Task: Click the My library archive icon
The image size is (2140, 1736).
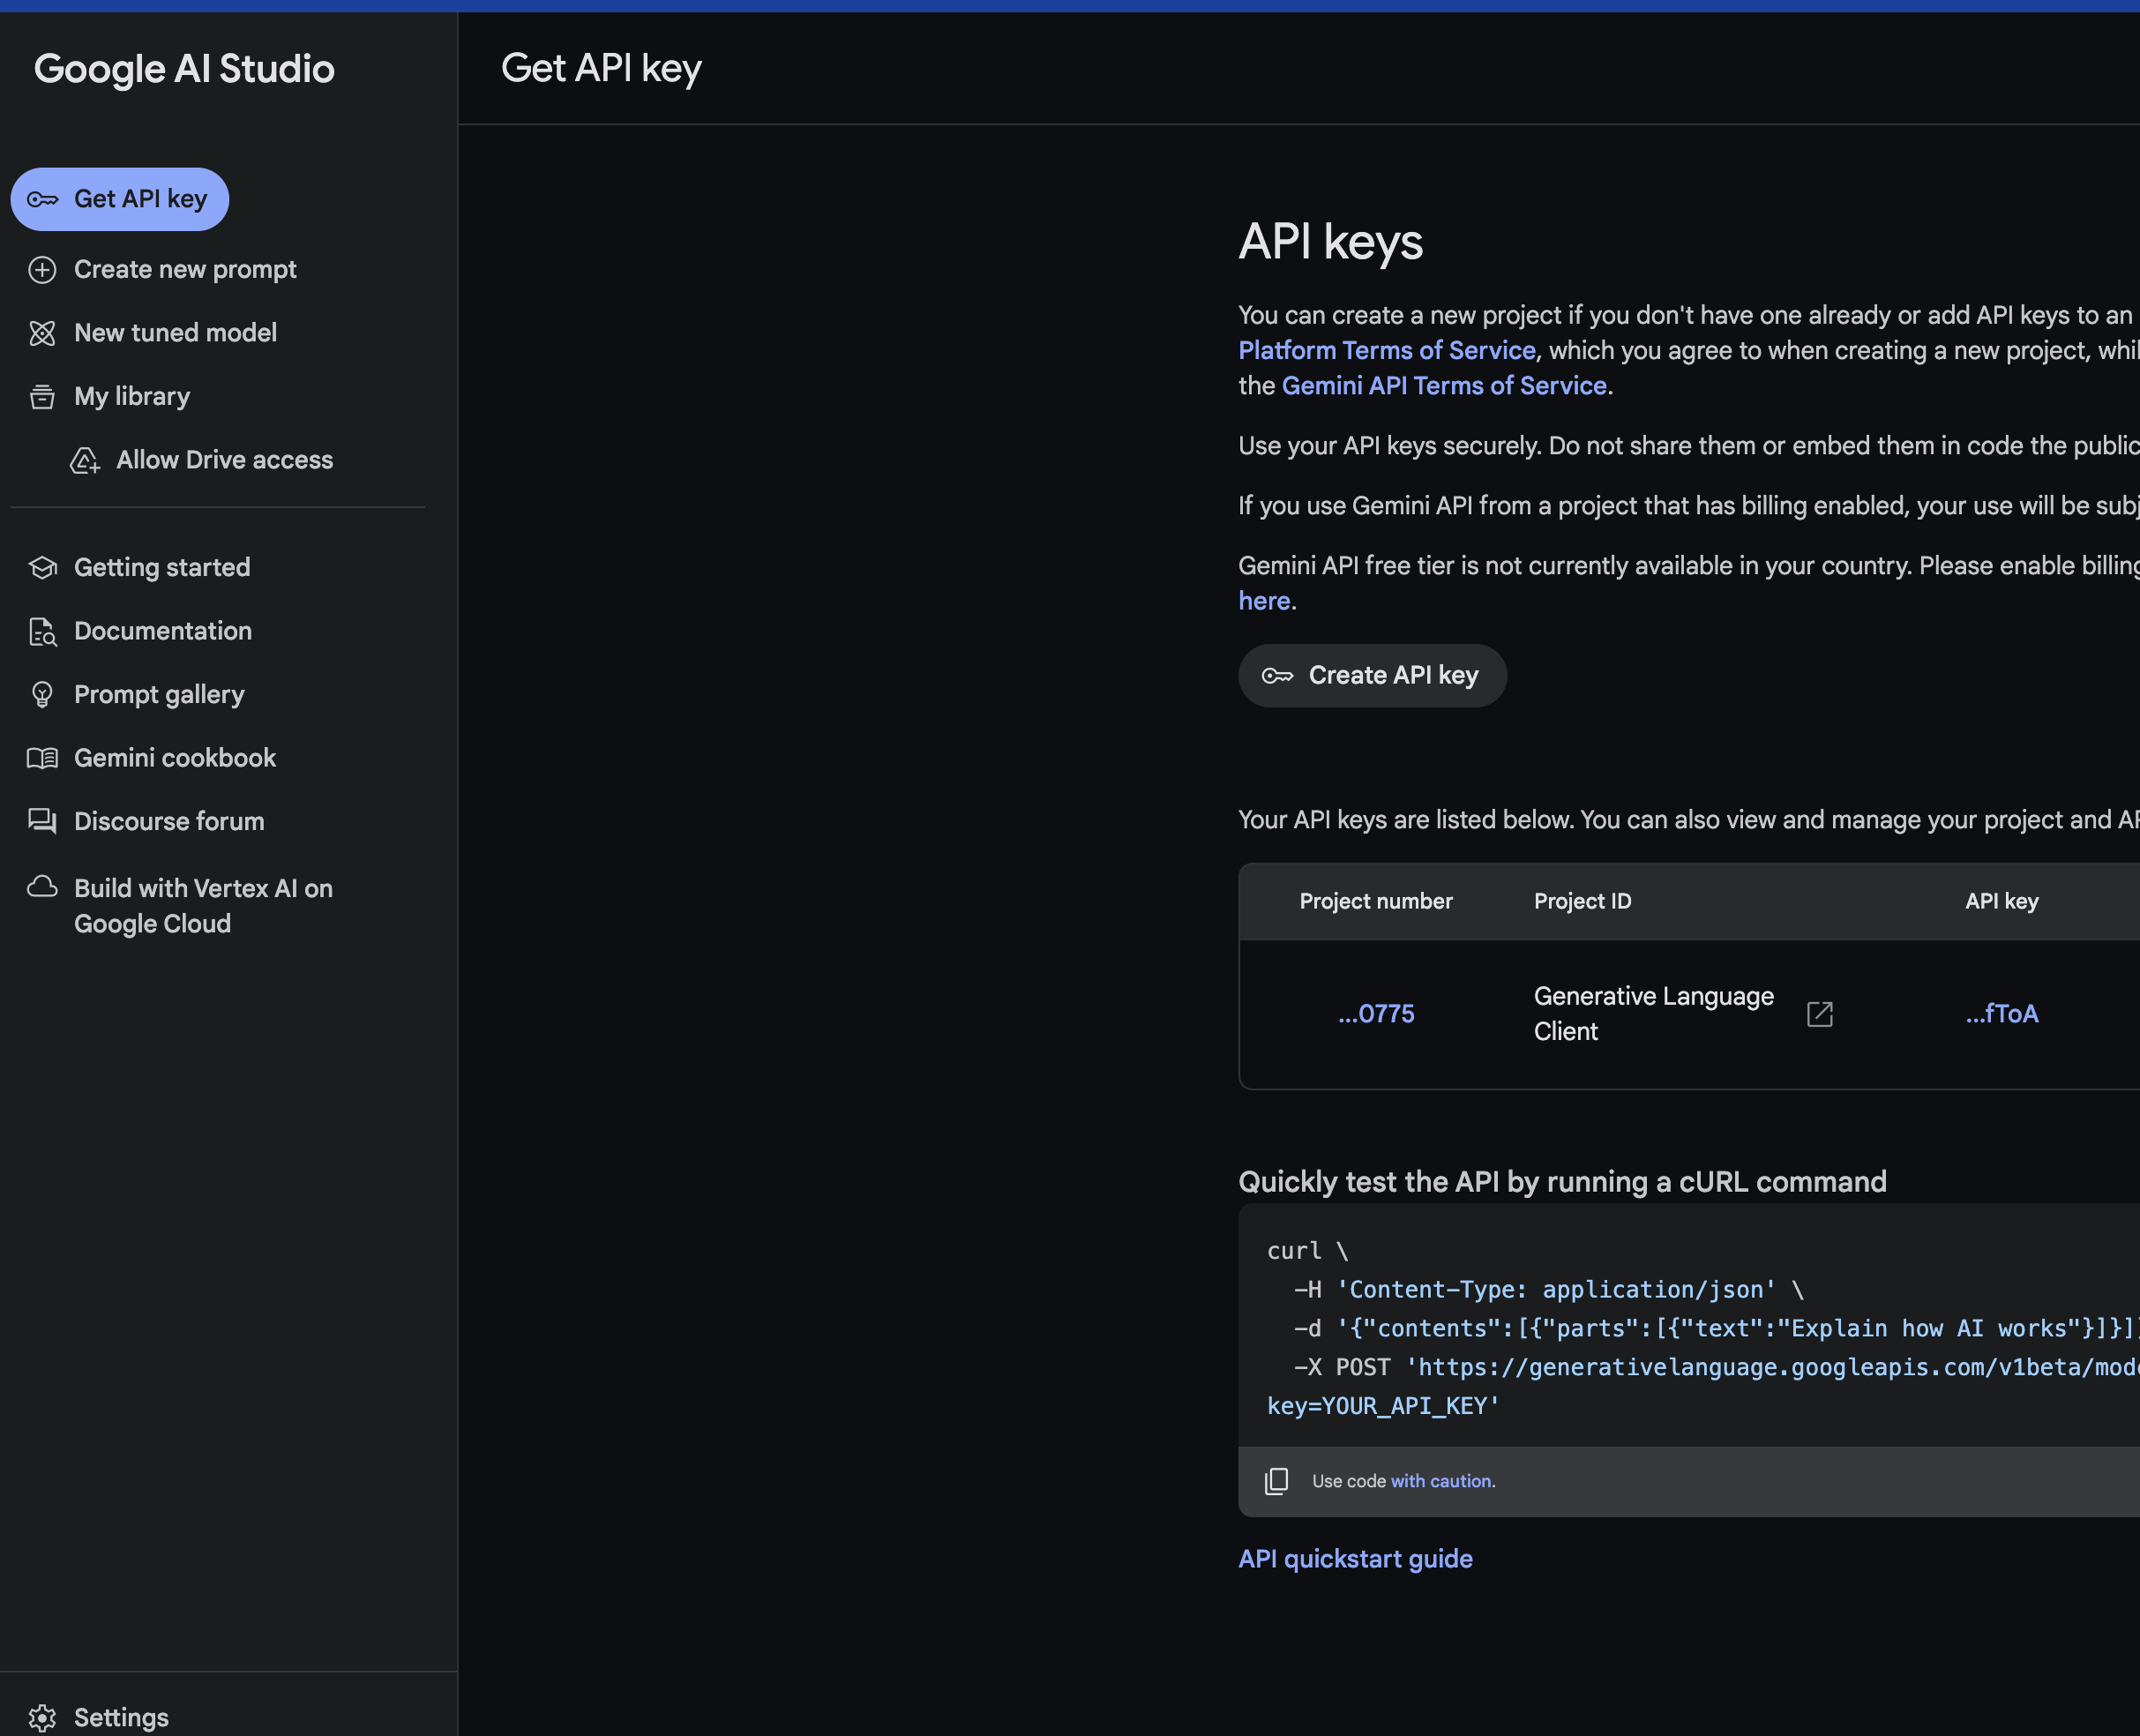Action: [x=42, y=397]
